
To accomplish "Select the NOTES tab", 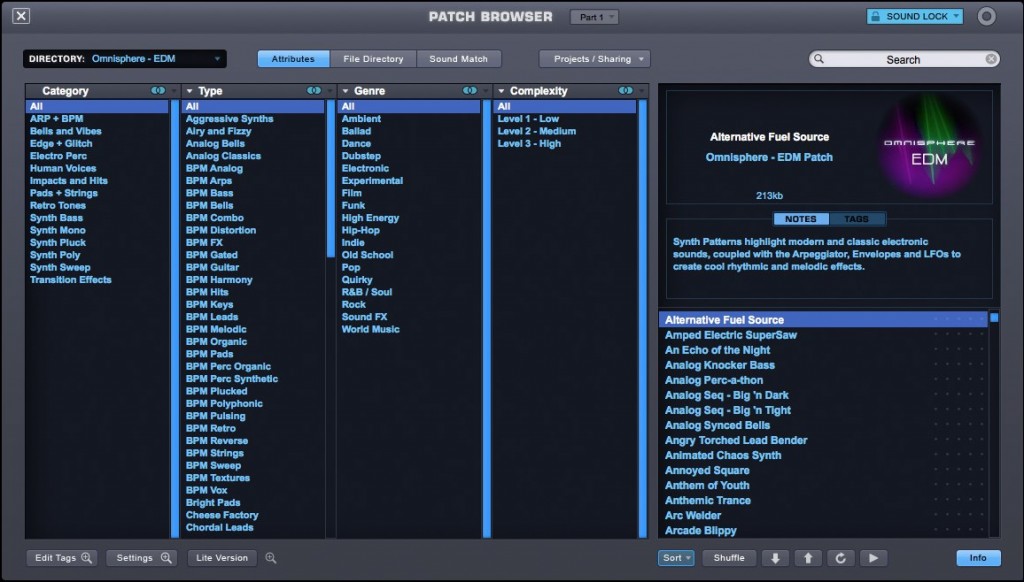I will [x=801, y=219].
